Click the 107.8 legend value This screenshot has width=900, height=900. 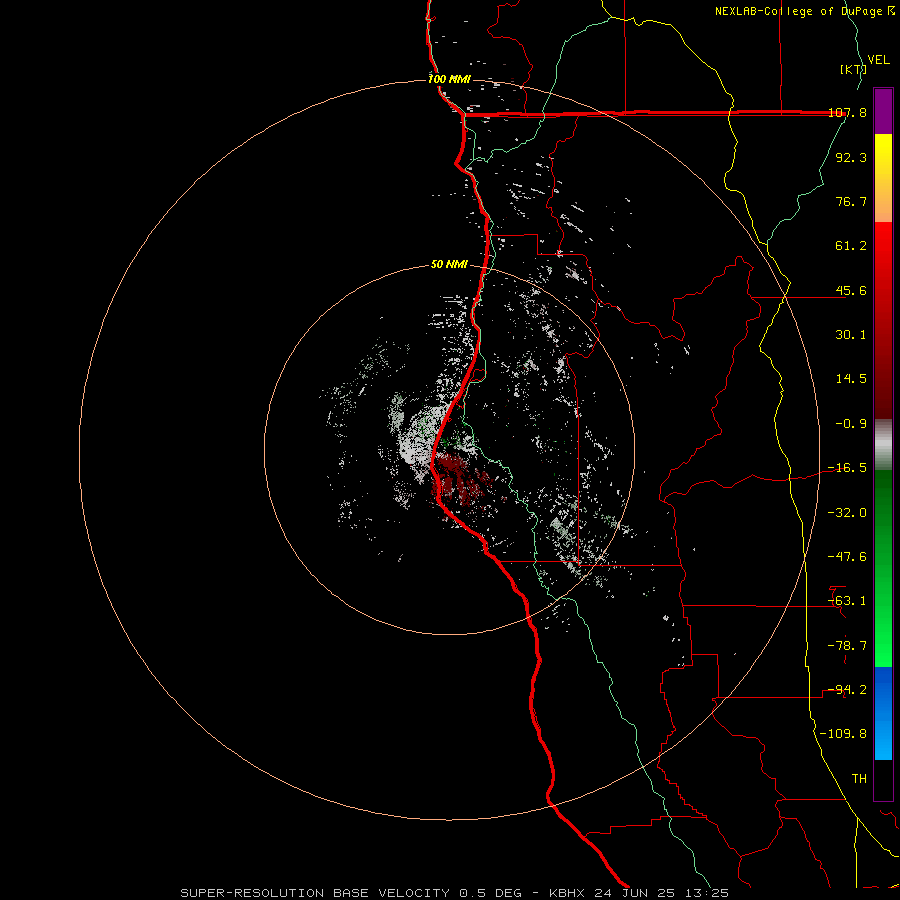tap(847, 113)
